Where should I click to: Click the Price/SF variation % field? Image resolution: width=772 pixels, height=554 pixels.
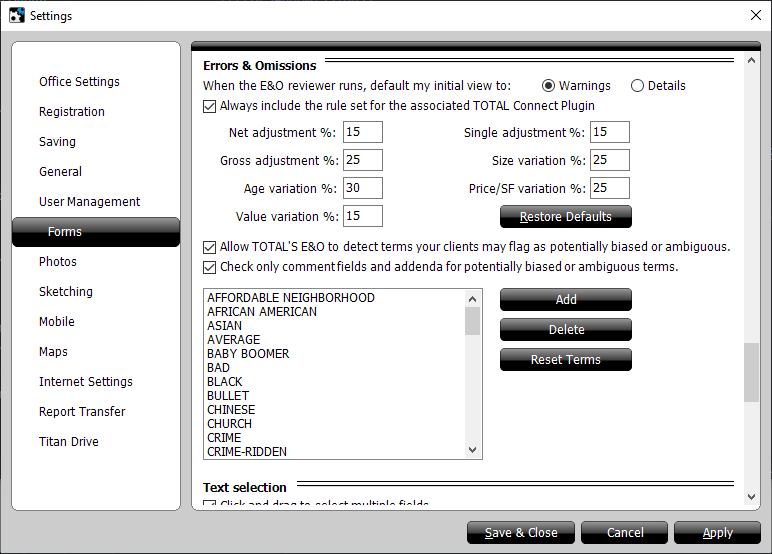pyautogui.click(x=609, y=188)
